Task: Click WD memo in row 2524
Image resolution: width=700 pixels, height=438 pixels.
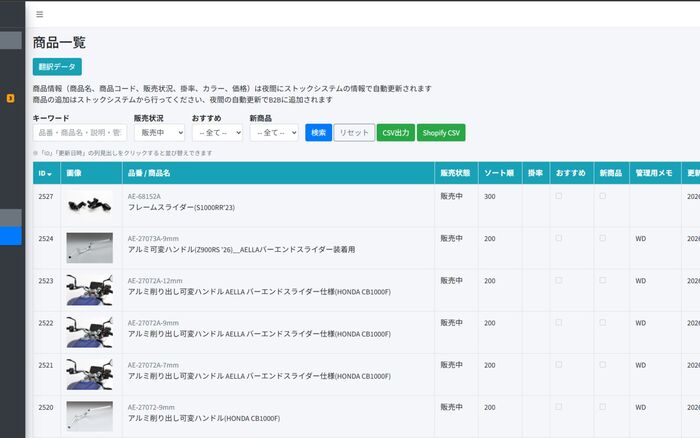Action: point(641,239)
